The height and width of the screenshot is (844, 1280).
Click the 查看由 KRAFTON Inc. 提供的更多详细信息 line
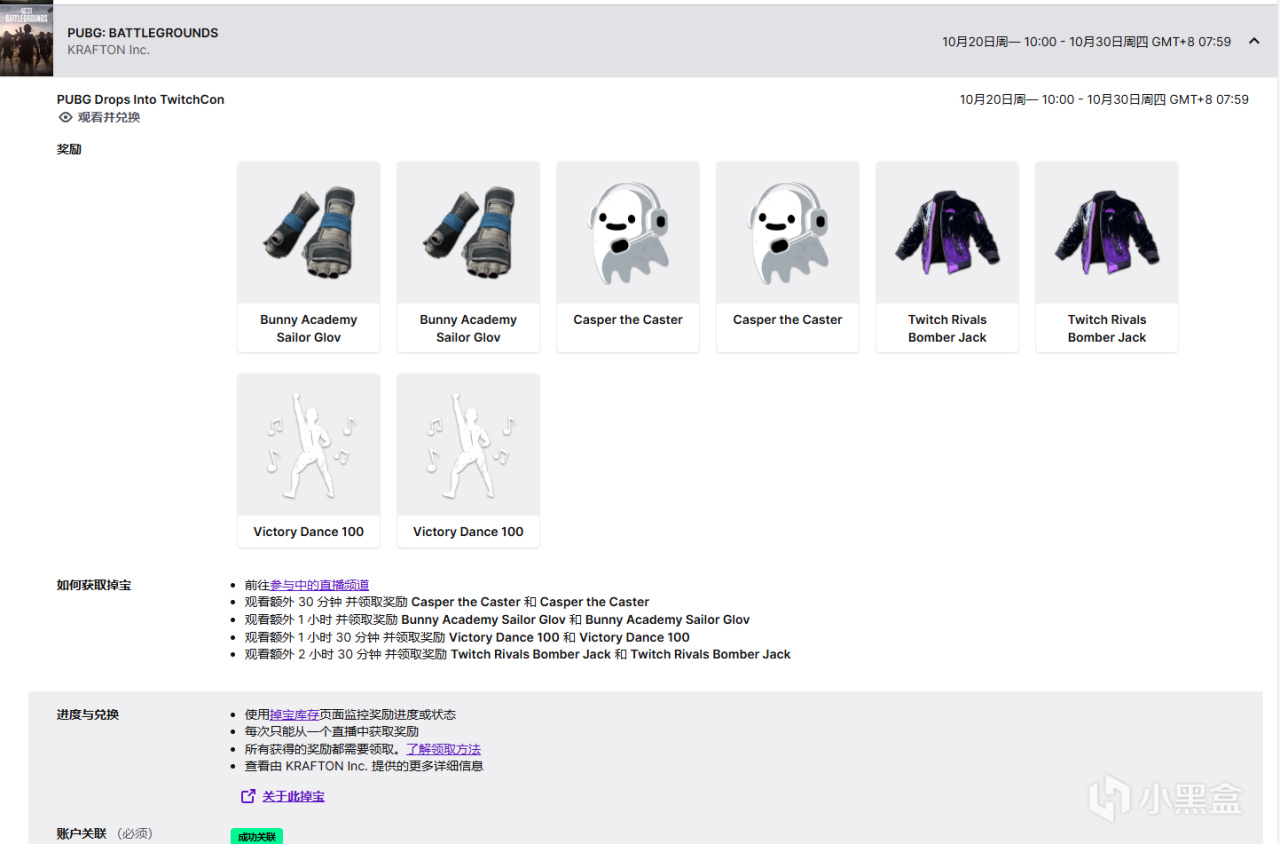click(364, 767)
